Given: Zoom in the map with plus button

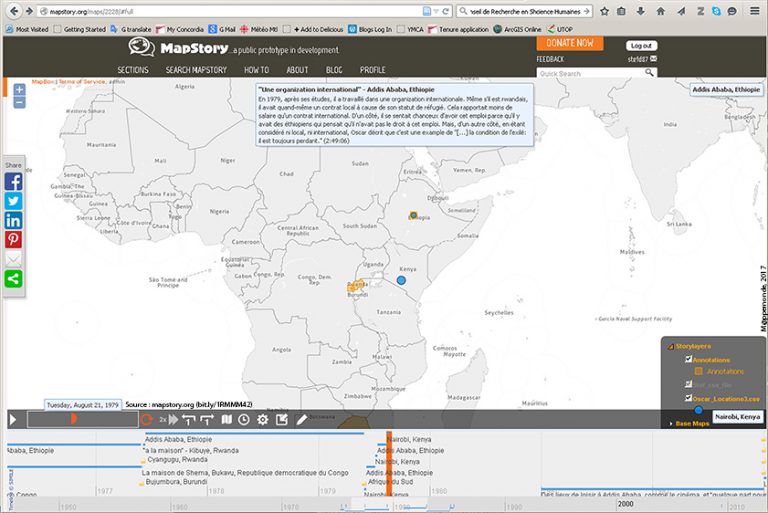Looking at the screenshot, I should [x=19, y=90].
